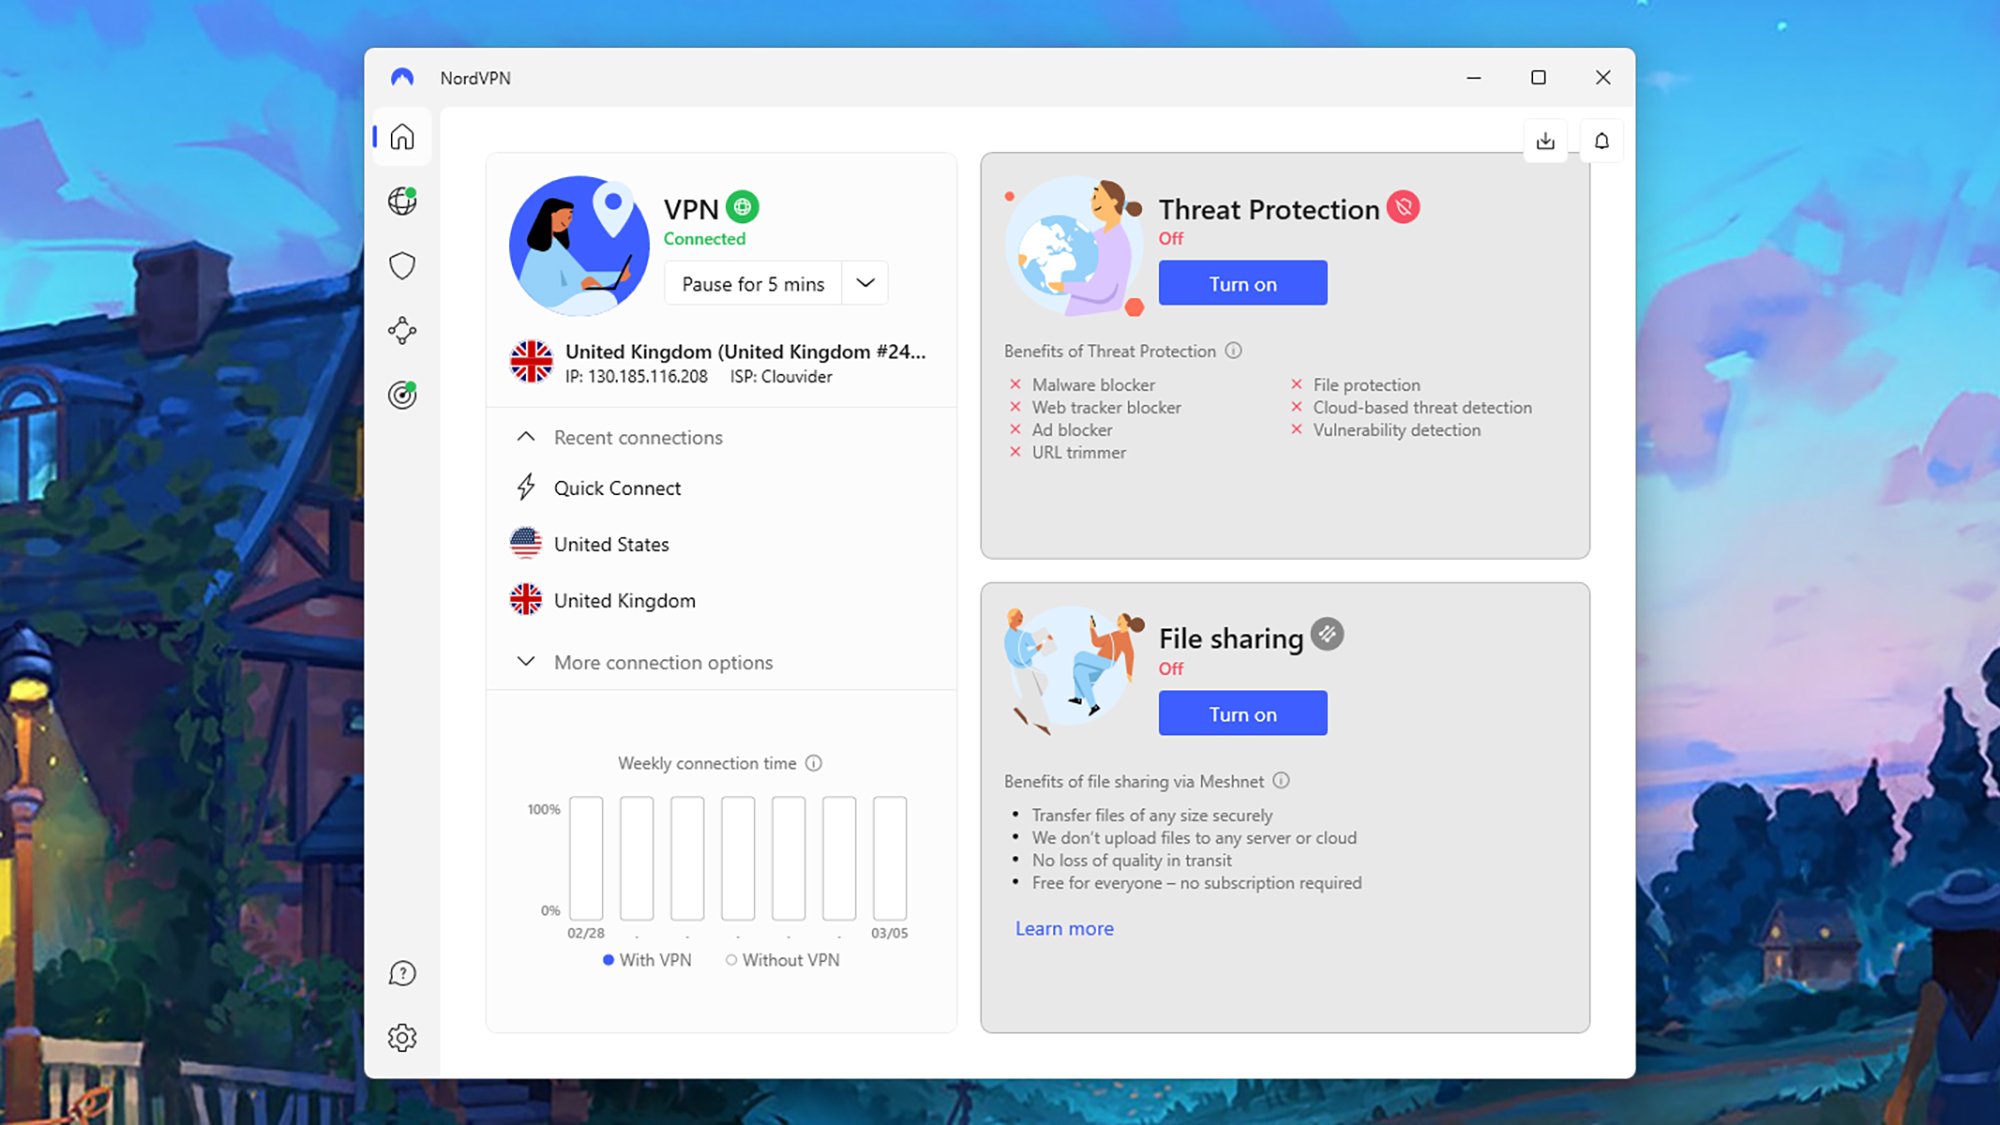Open the notifications bell icon
The height and width of the screenshot is (1125, 2000).
tap(1601, 141)
